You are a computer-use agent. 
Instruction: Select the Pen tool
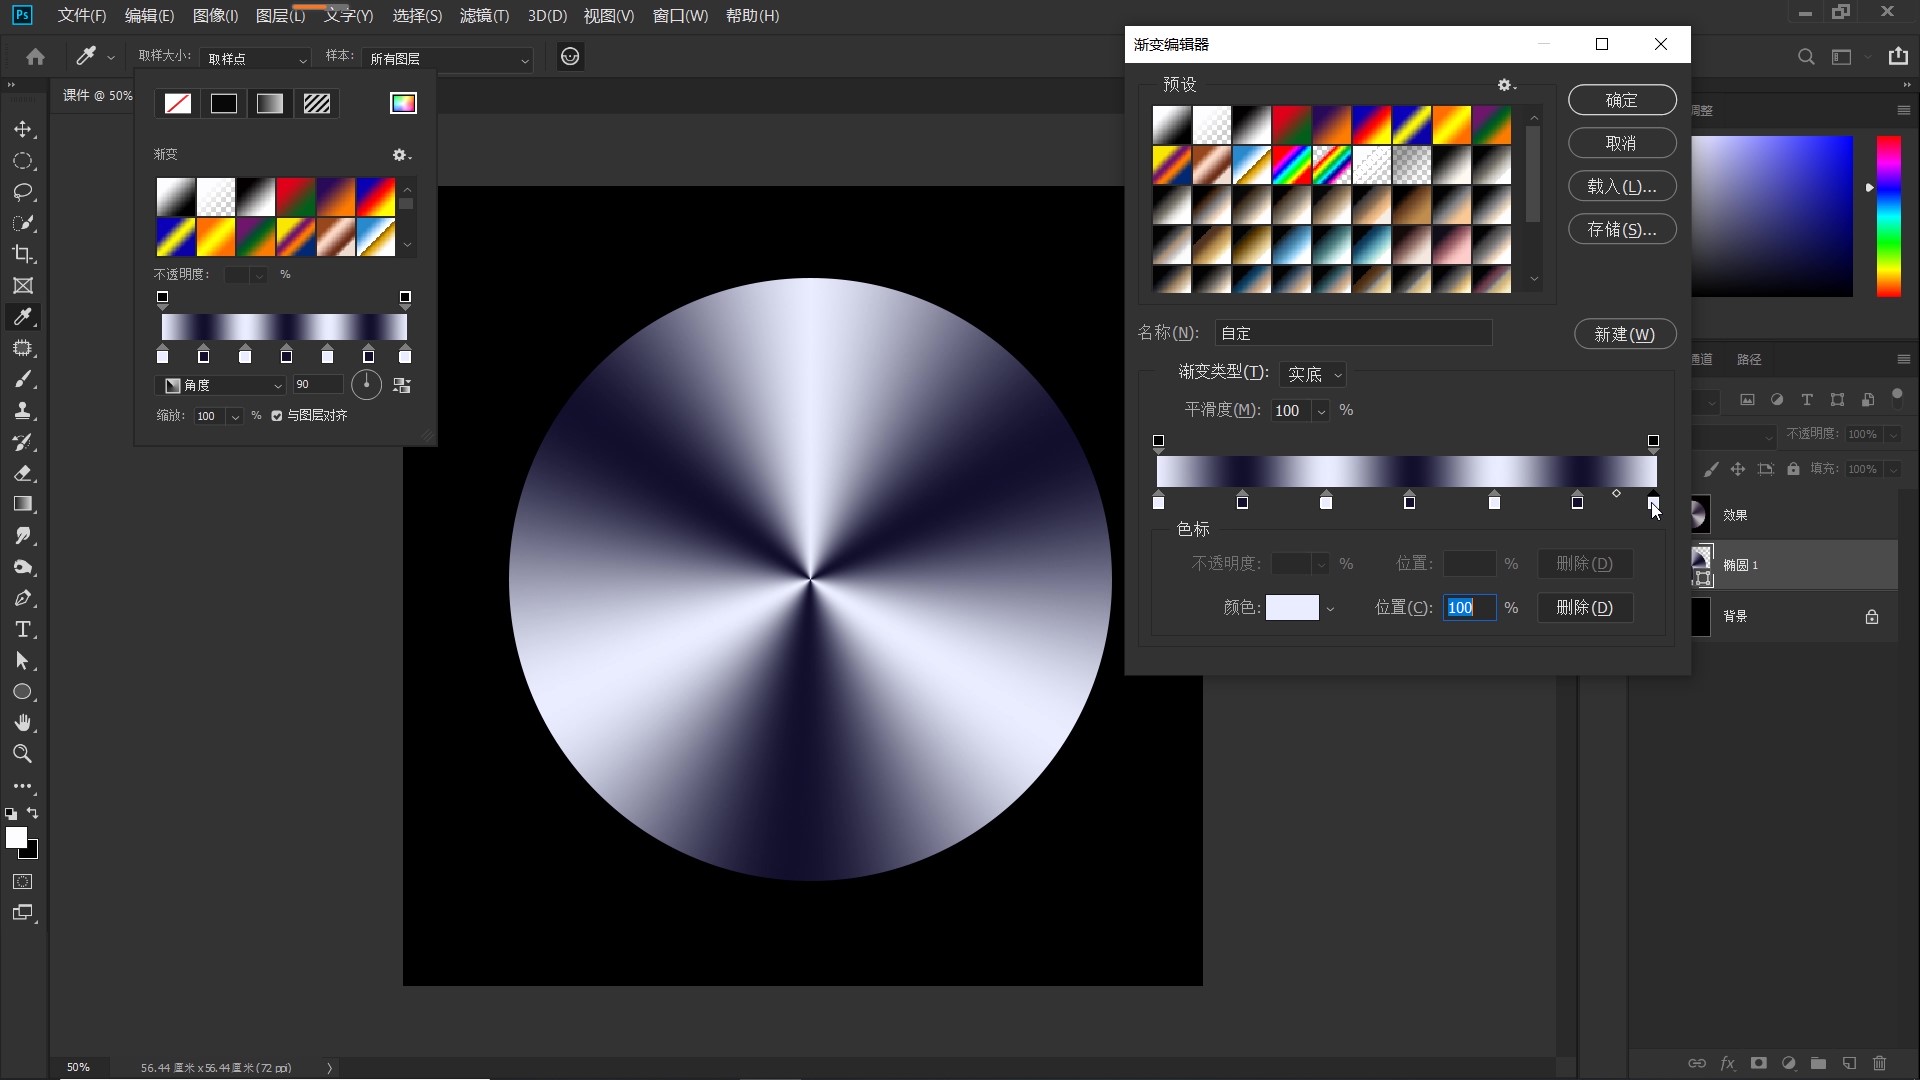point(23,598)
